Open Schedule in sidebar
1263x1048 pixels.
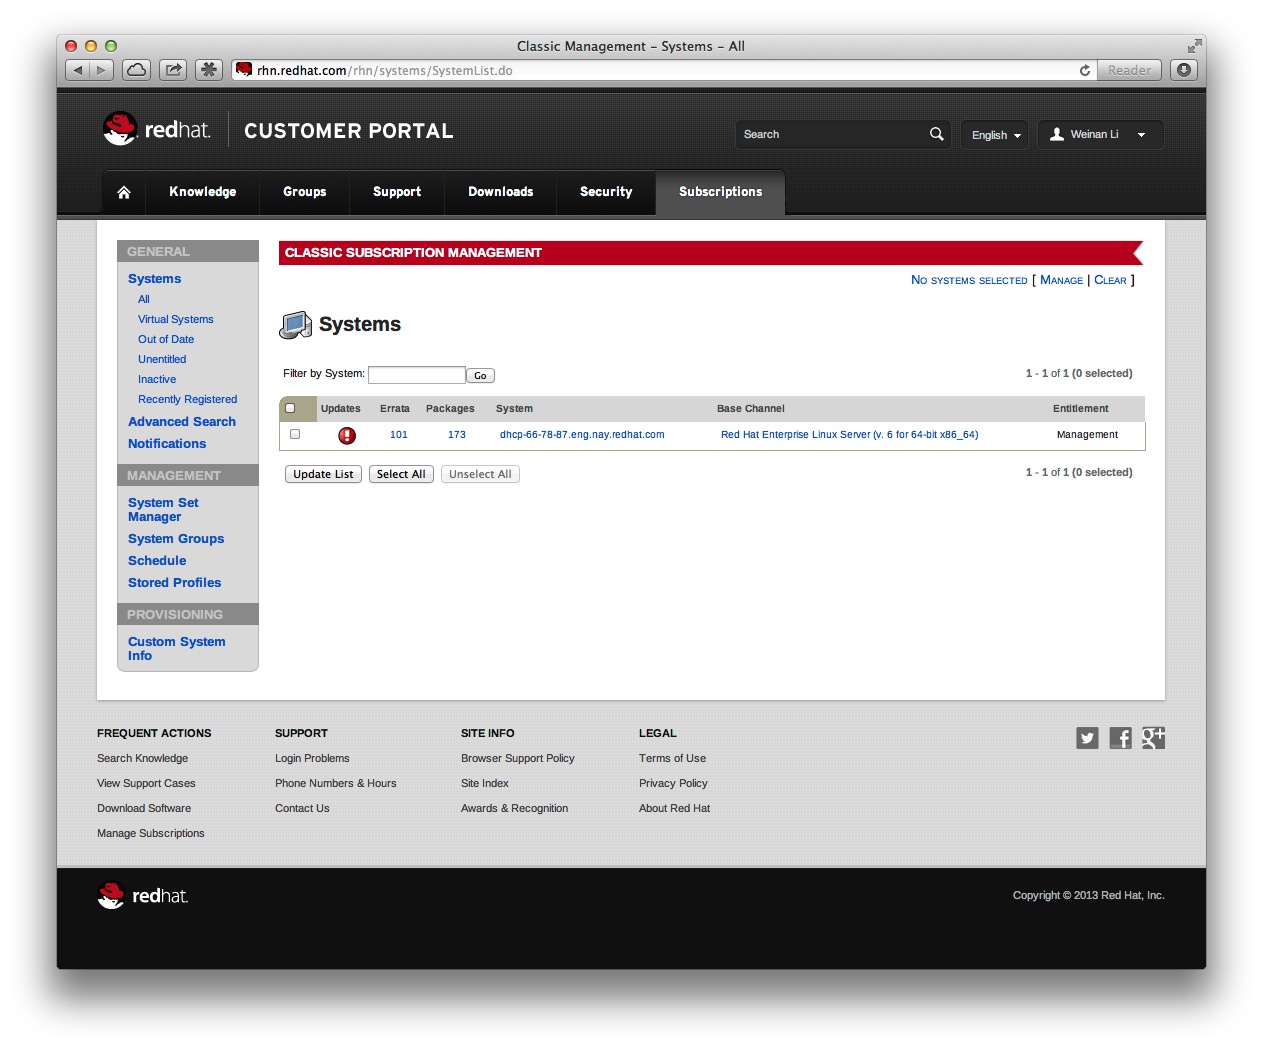tap(157, 561)
